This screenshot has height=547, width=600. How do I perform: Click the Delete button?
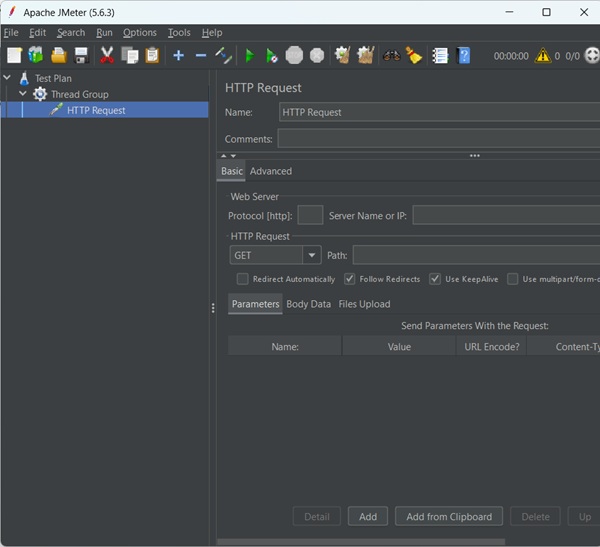click(535, 517)
